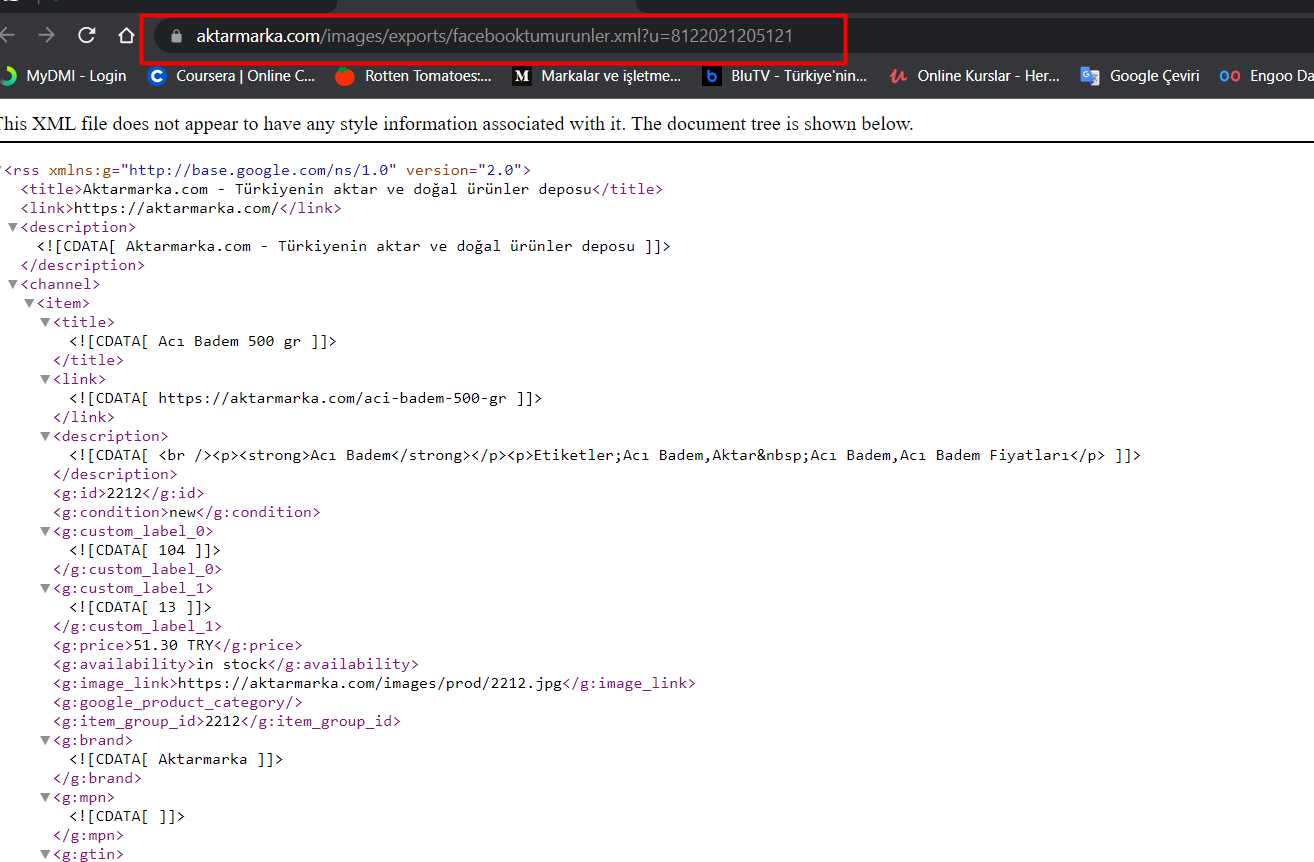The height and width of the screenshot is (862, 1314).
Task: Click the g:condition new line
Action: 187,512
